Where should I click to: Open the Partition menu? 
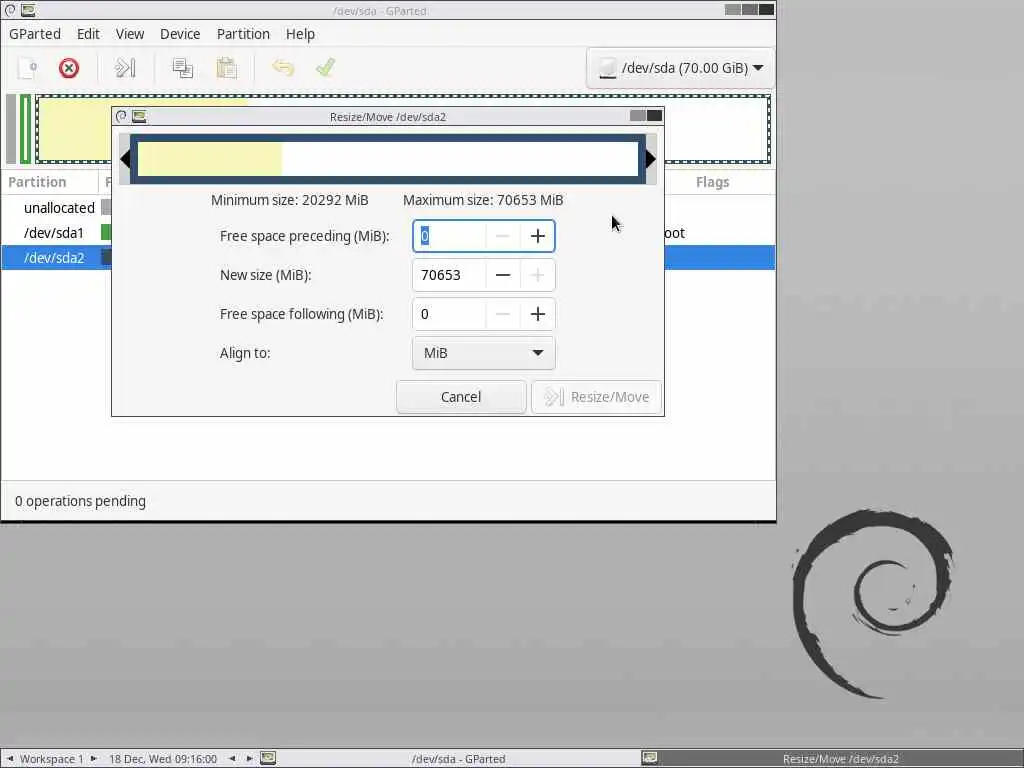[243, 34]
